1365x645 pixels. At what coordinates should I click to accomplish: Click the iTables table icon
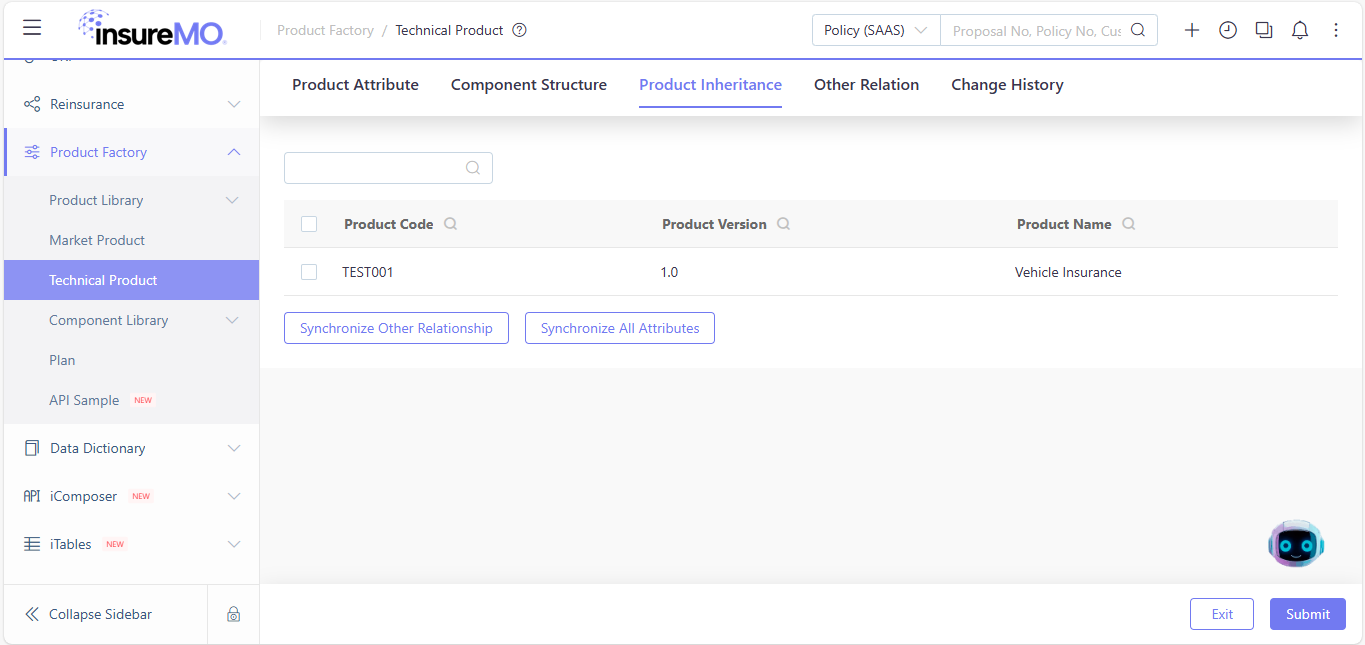(x=32, y=544)
